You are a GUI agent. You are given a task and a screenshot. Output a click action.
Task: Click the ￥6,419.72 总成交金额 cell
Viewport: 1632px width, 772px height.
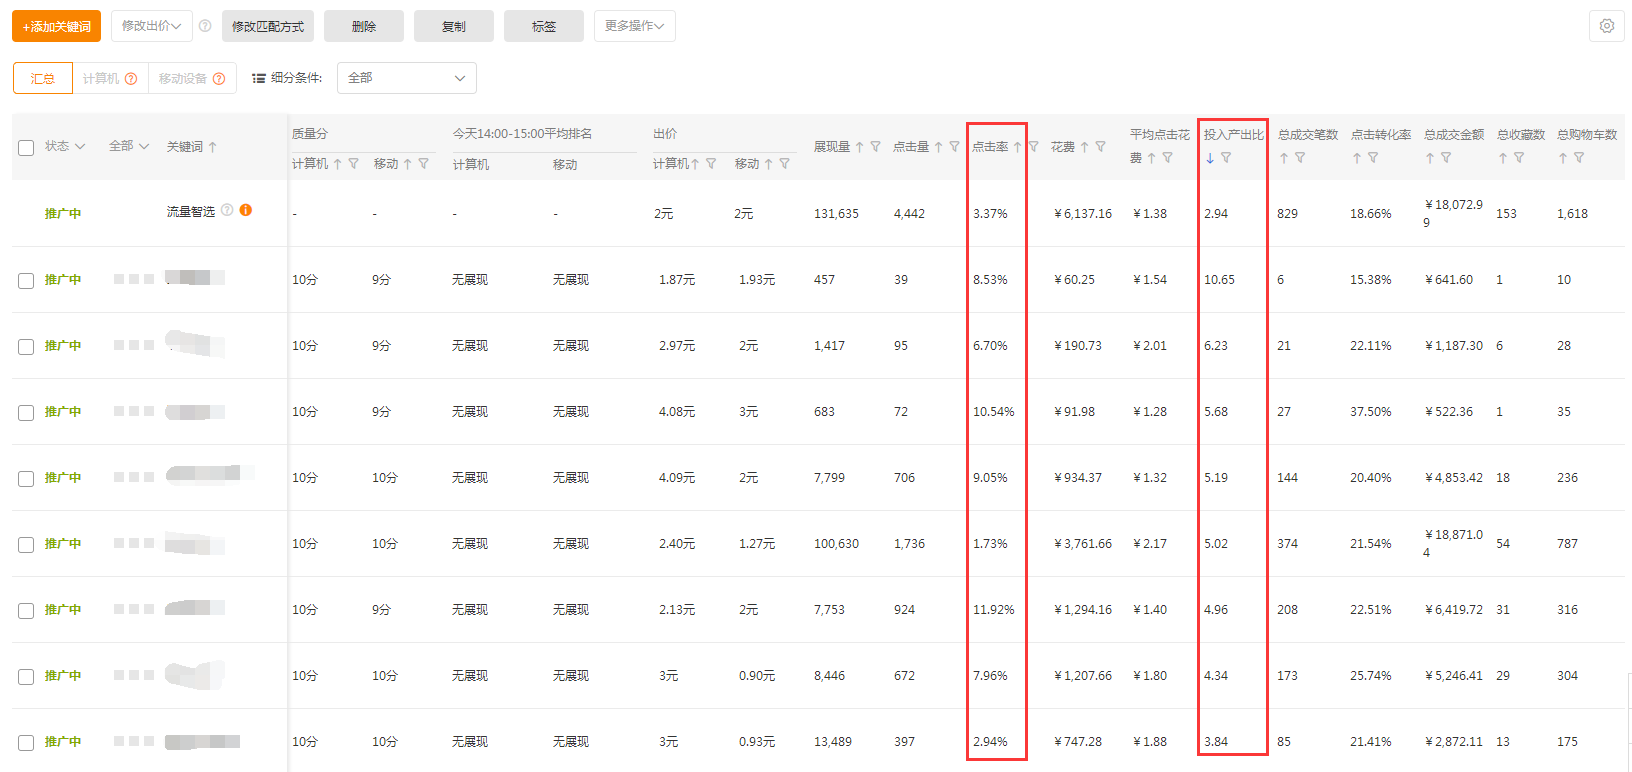[x=1454, y=610]
